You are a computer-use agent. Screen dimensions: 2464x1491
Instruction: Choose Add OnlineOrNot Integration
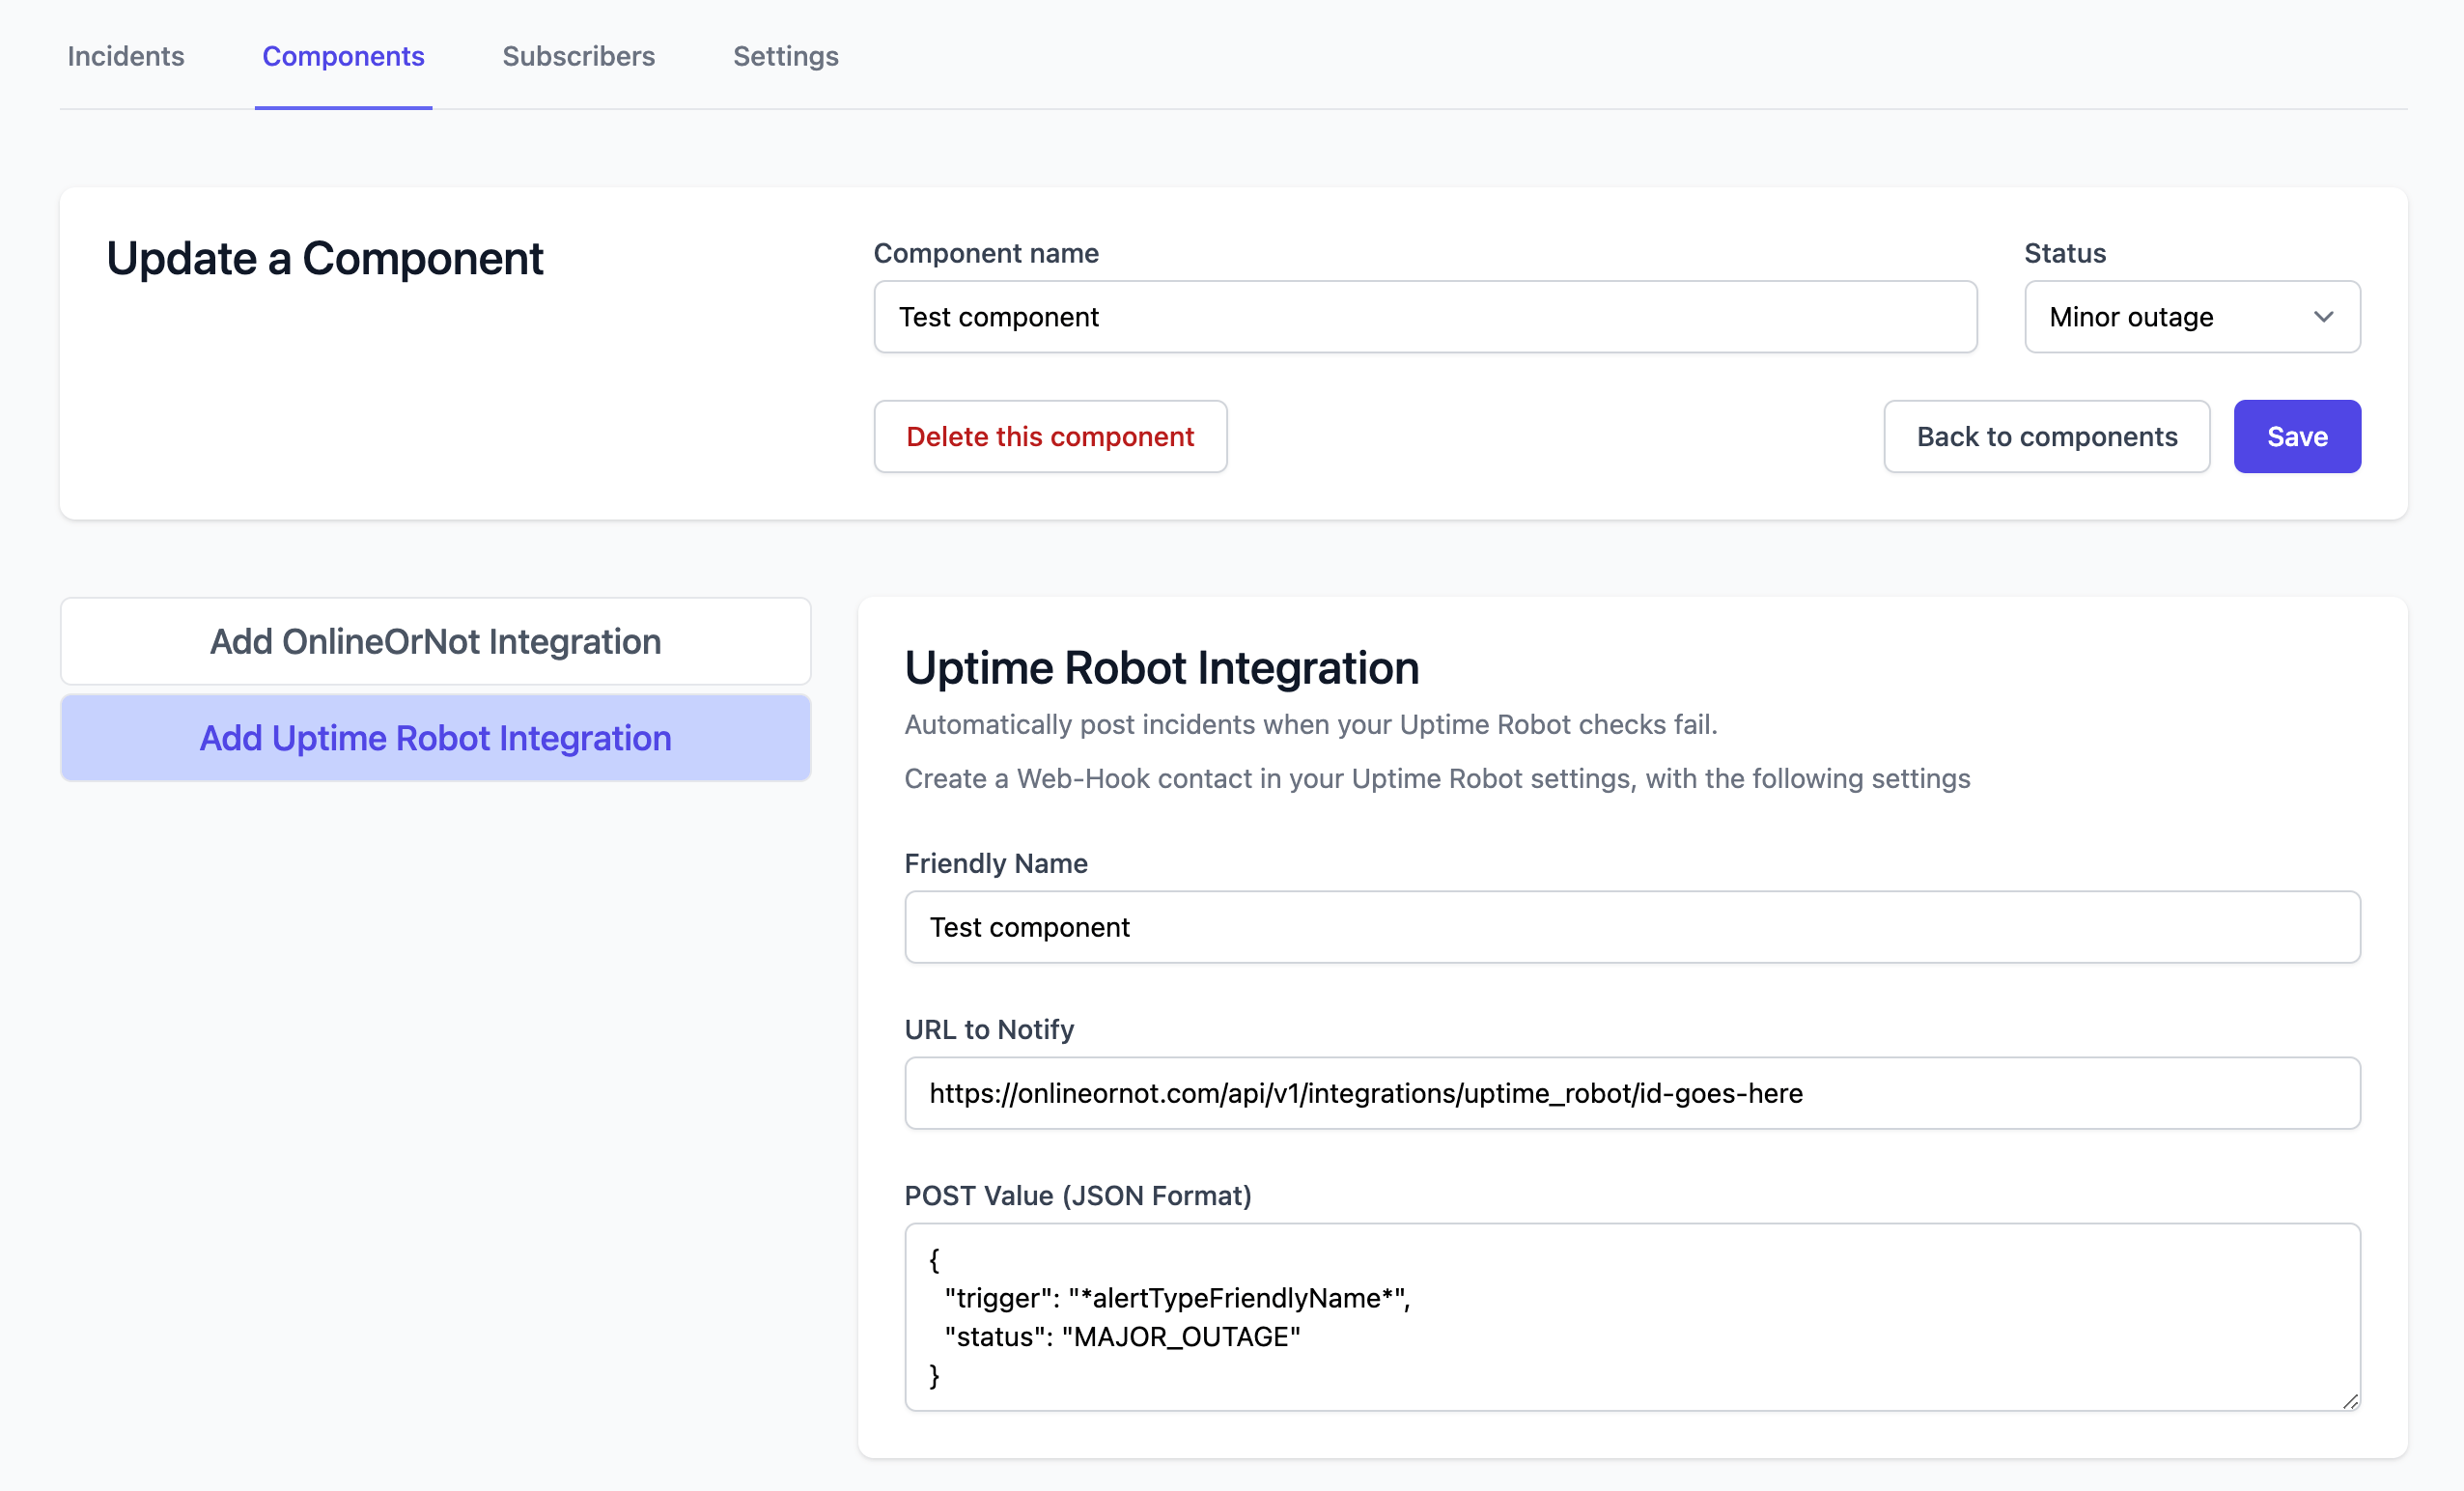(435, 641)
